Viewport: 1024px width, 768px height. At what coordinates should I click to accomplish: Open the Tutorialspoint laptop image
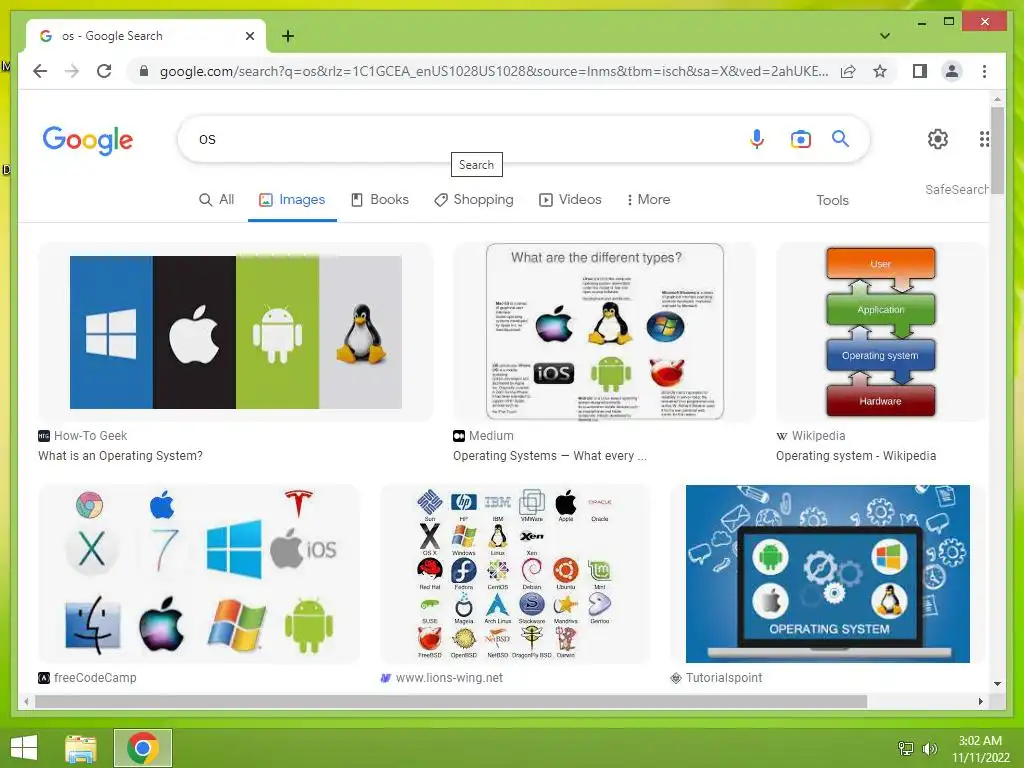(x=827, y=574)
